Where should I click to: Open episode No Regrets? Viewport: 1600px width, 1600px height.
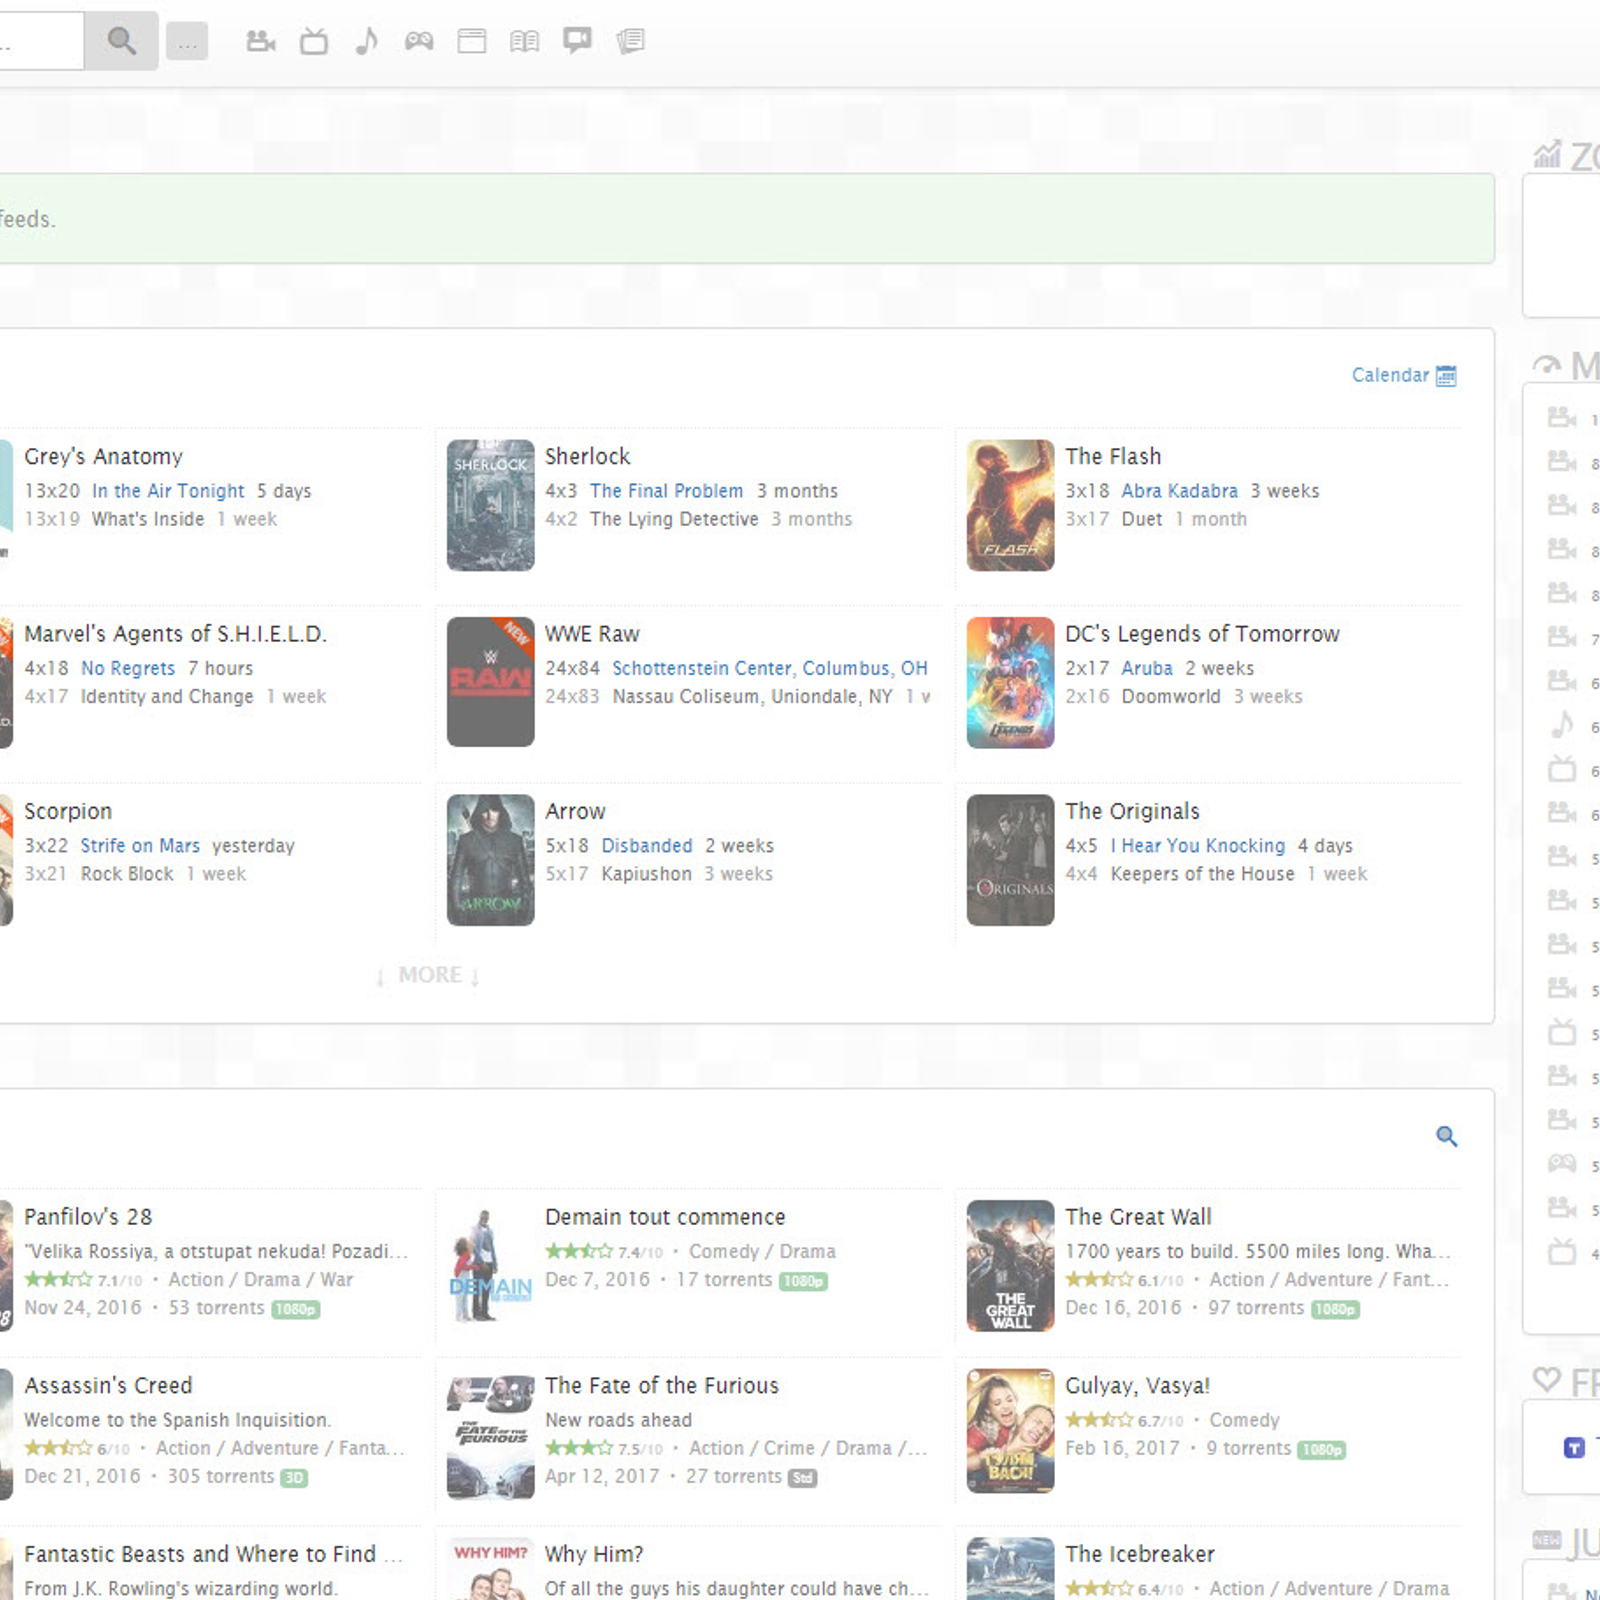128,668
